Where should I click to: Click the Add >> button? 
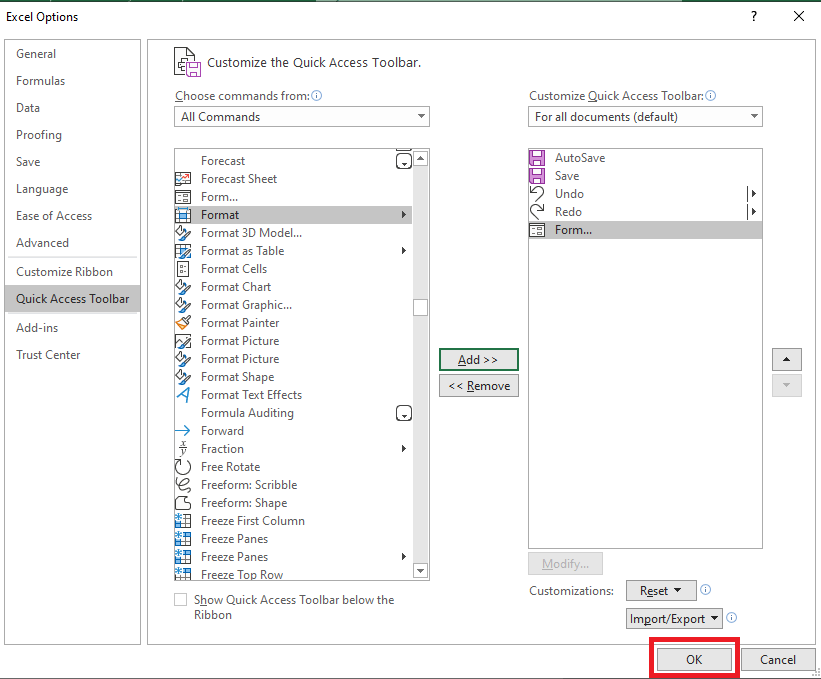479,360
